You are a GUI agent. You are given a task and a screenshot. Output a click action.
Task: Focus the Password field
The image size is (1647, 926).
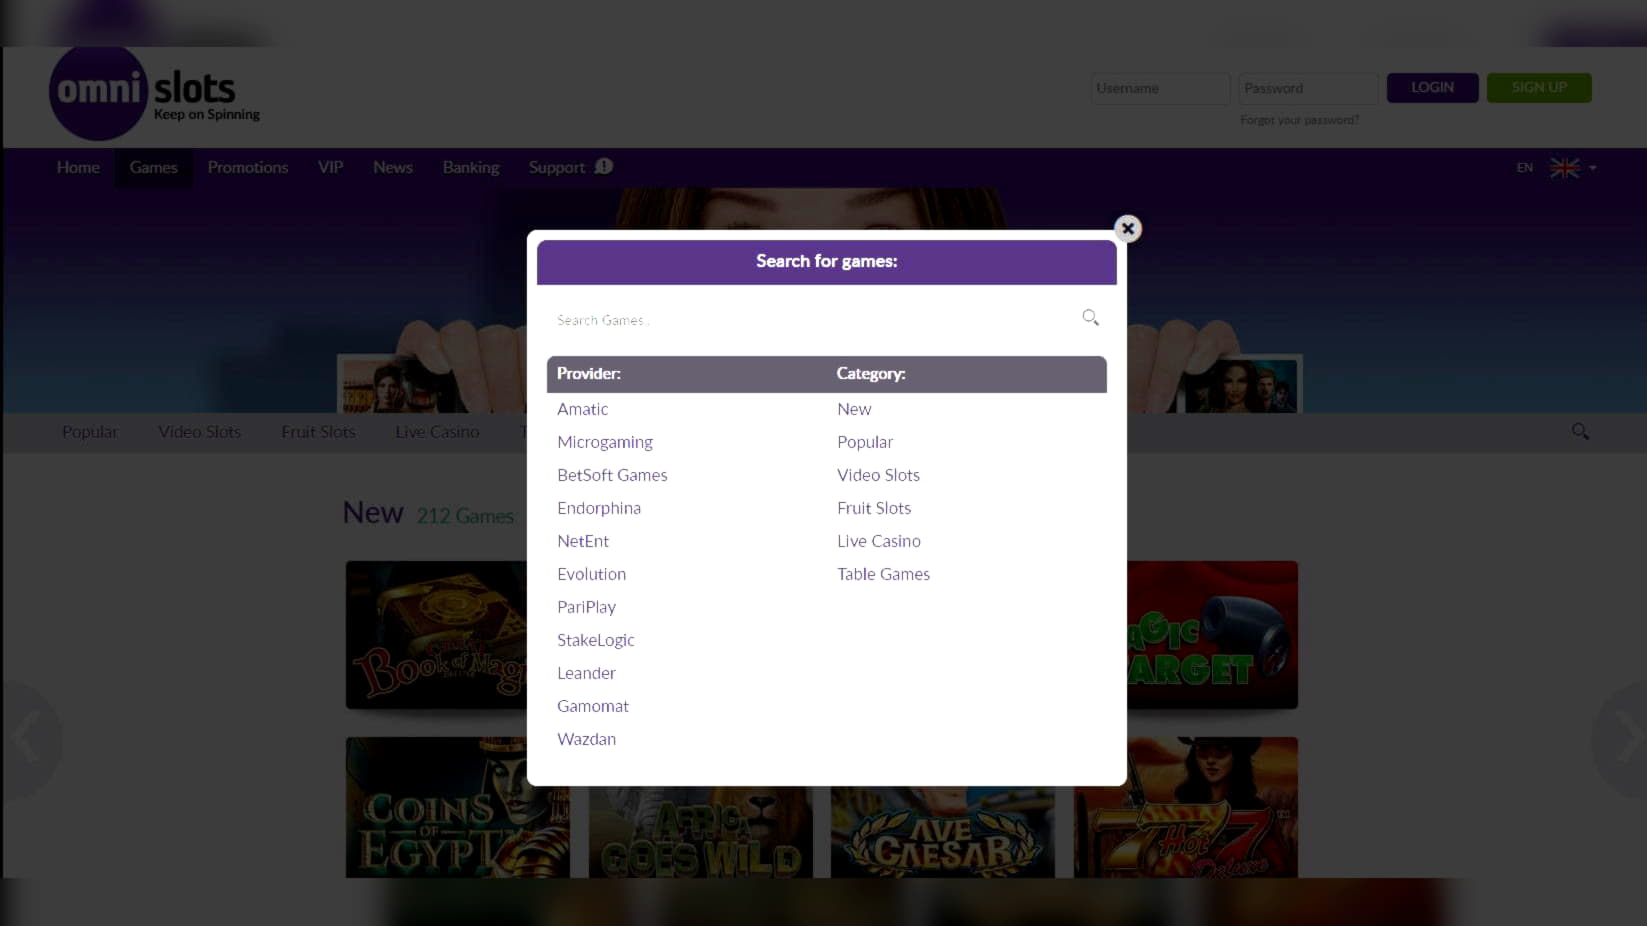(x=1308, y=88)
